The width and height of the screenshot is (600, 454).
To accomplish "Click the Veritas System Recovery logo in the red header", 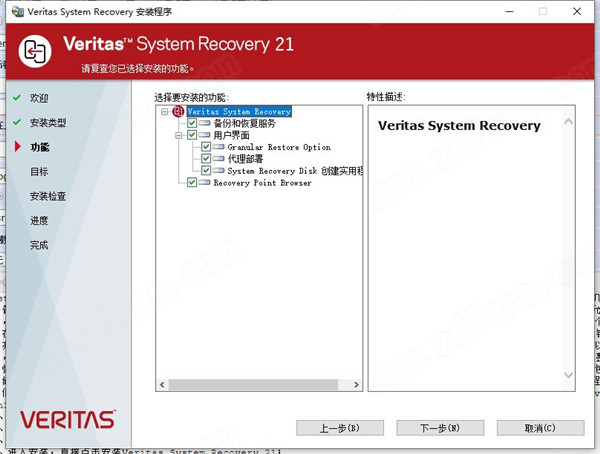I will coord(35,51).
